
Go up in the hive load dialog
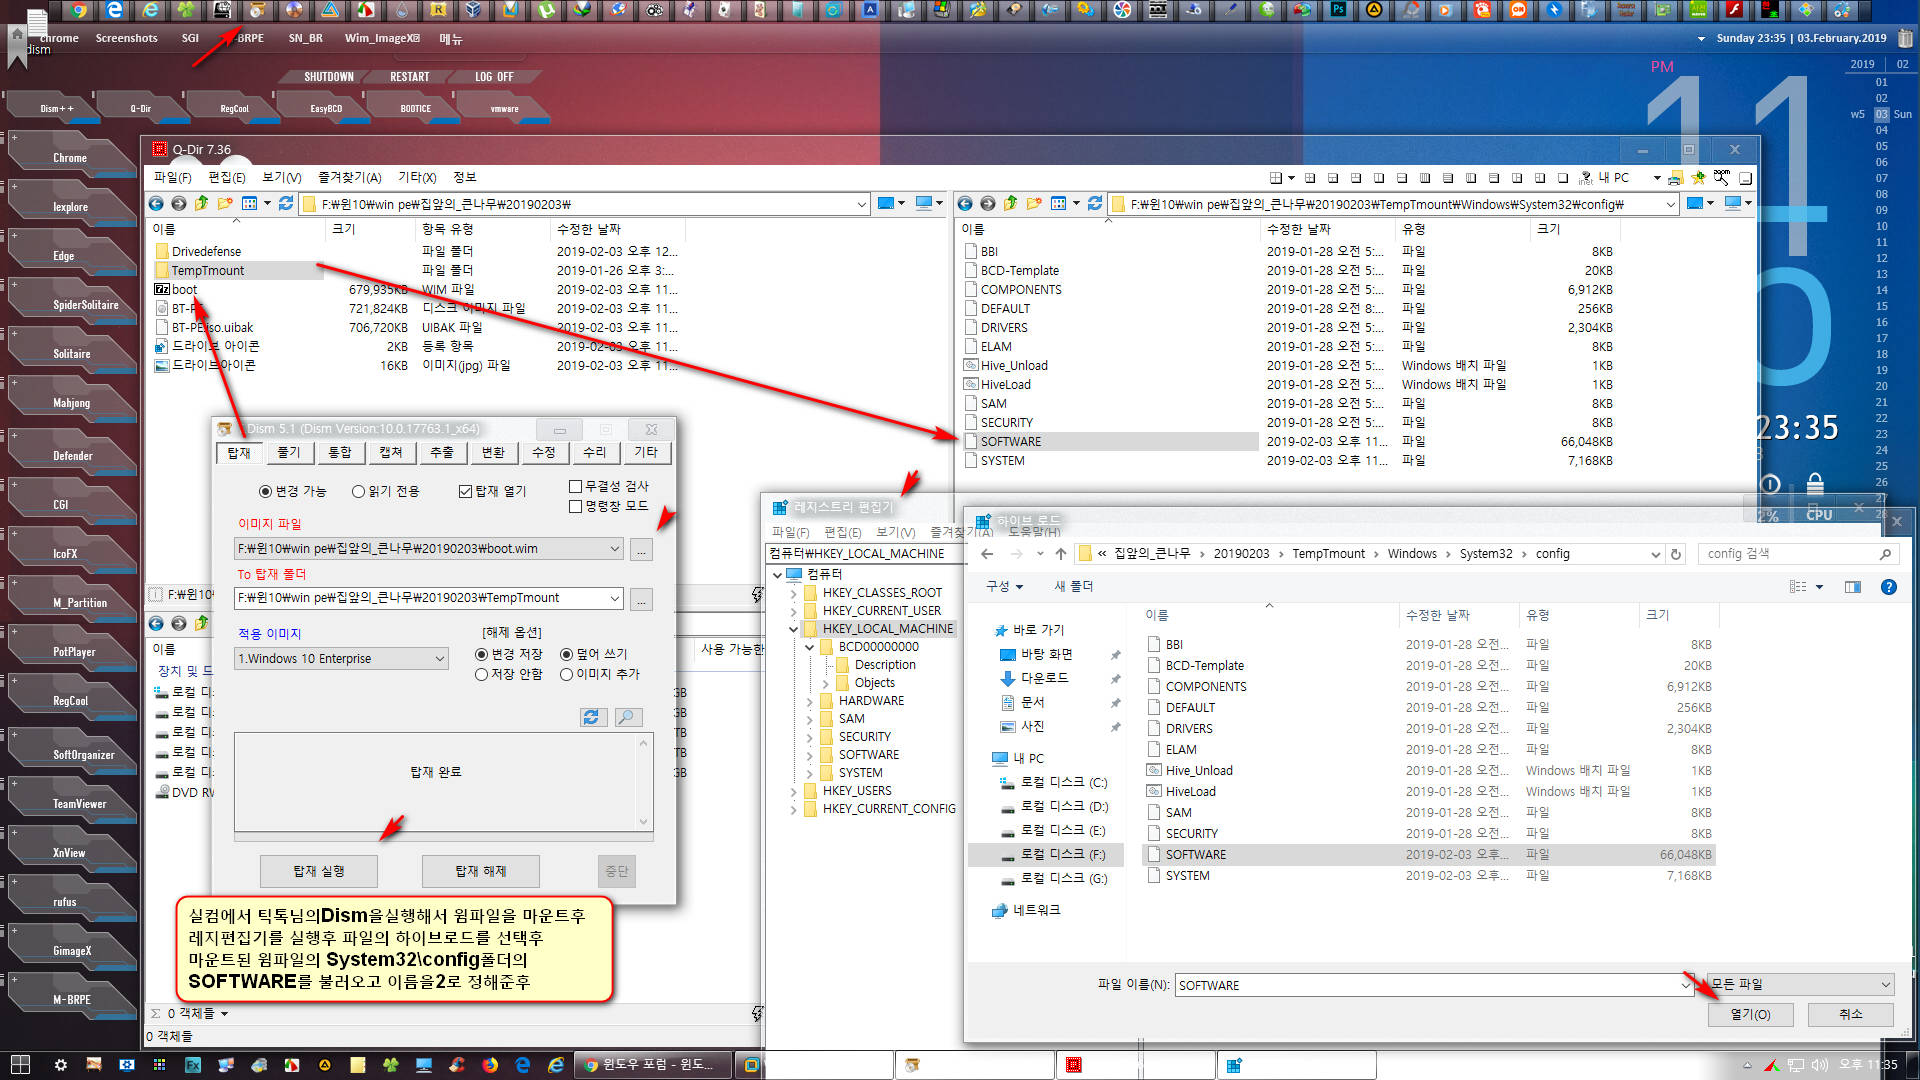(1061, 554)
